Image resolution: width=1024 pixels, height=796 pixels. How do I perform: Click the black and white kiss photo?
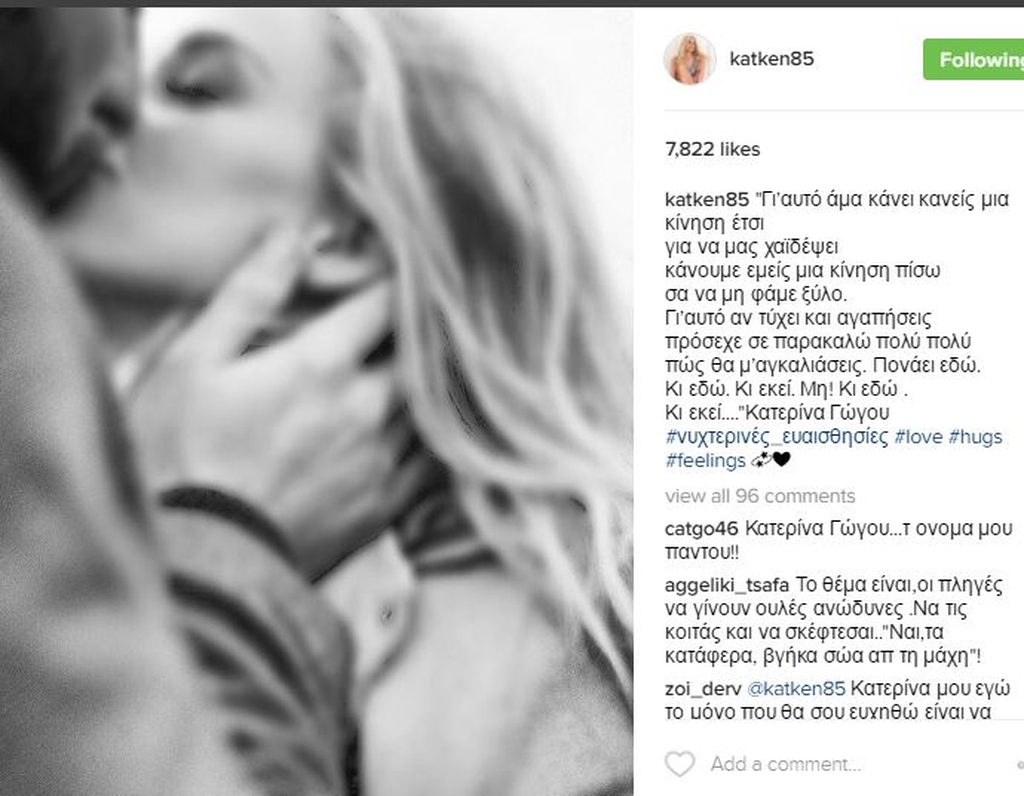click(317, 402)
